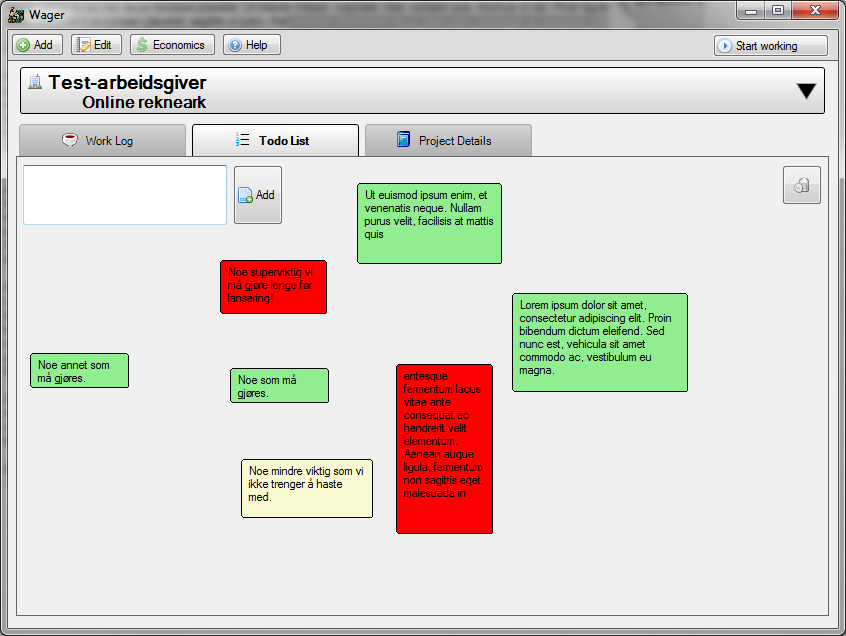Open the Help menu
The width and height of the screenshot is (846, 636).
tap(251, 45)
